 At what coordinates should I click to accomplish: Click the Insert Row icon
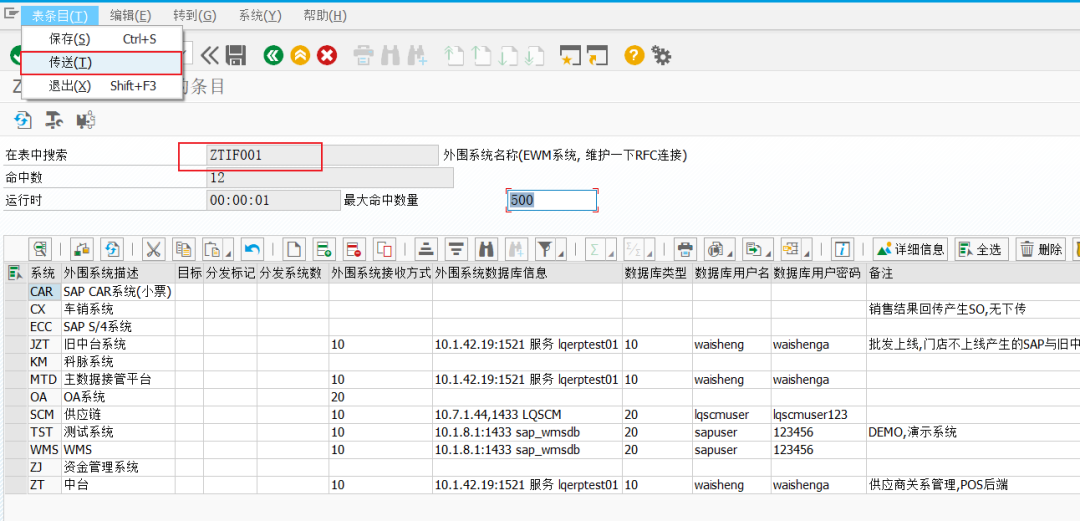click(324, 249)
